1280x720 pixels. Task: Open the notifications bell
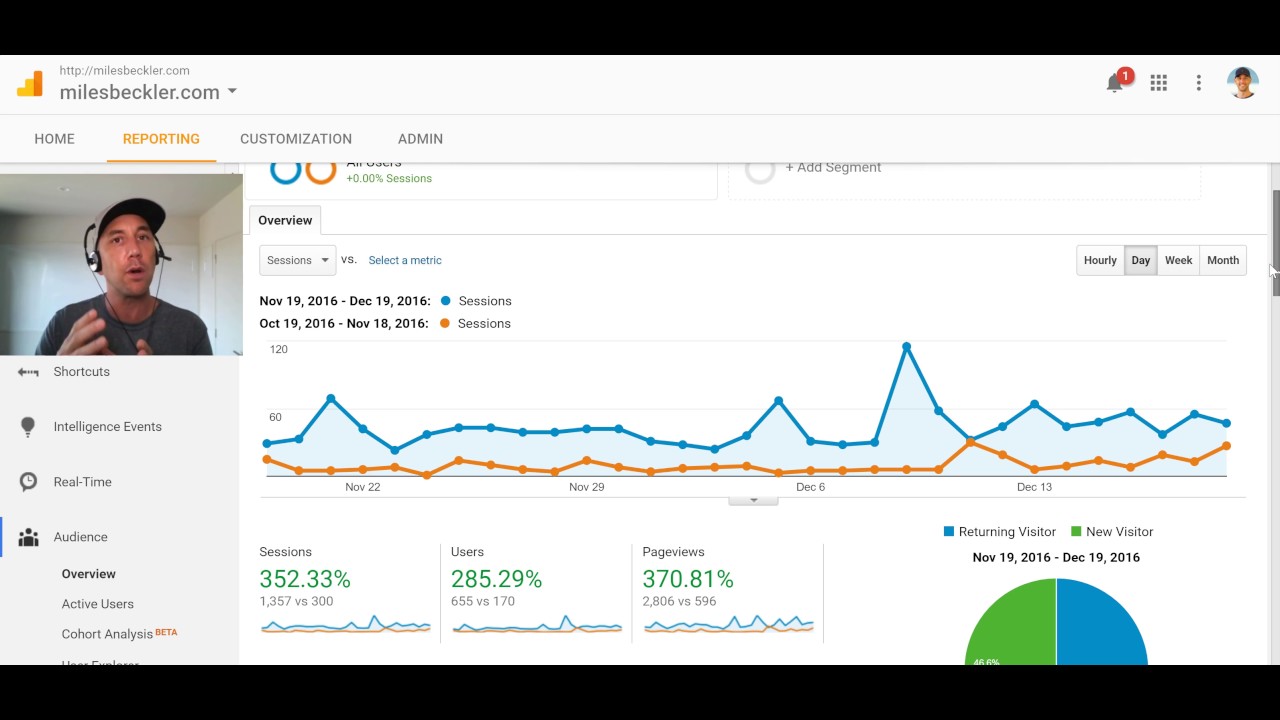click(1115, 83)
